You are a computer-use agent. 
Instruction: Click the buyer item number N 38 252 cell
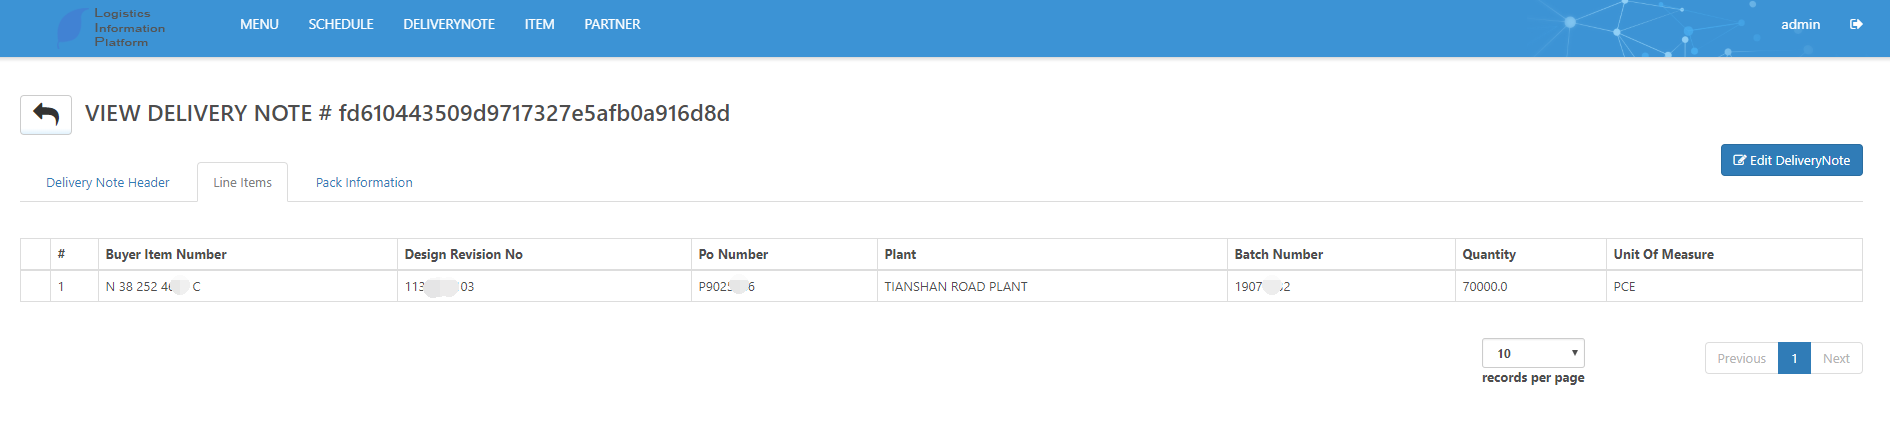[x=247, y=286]
